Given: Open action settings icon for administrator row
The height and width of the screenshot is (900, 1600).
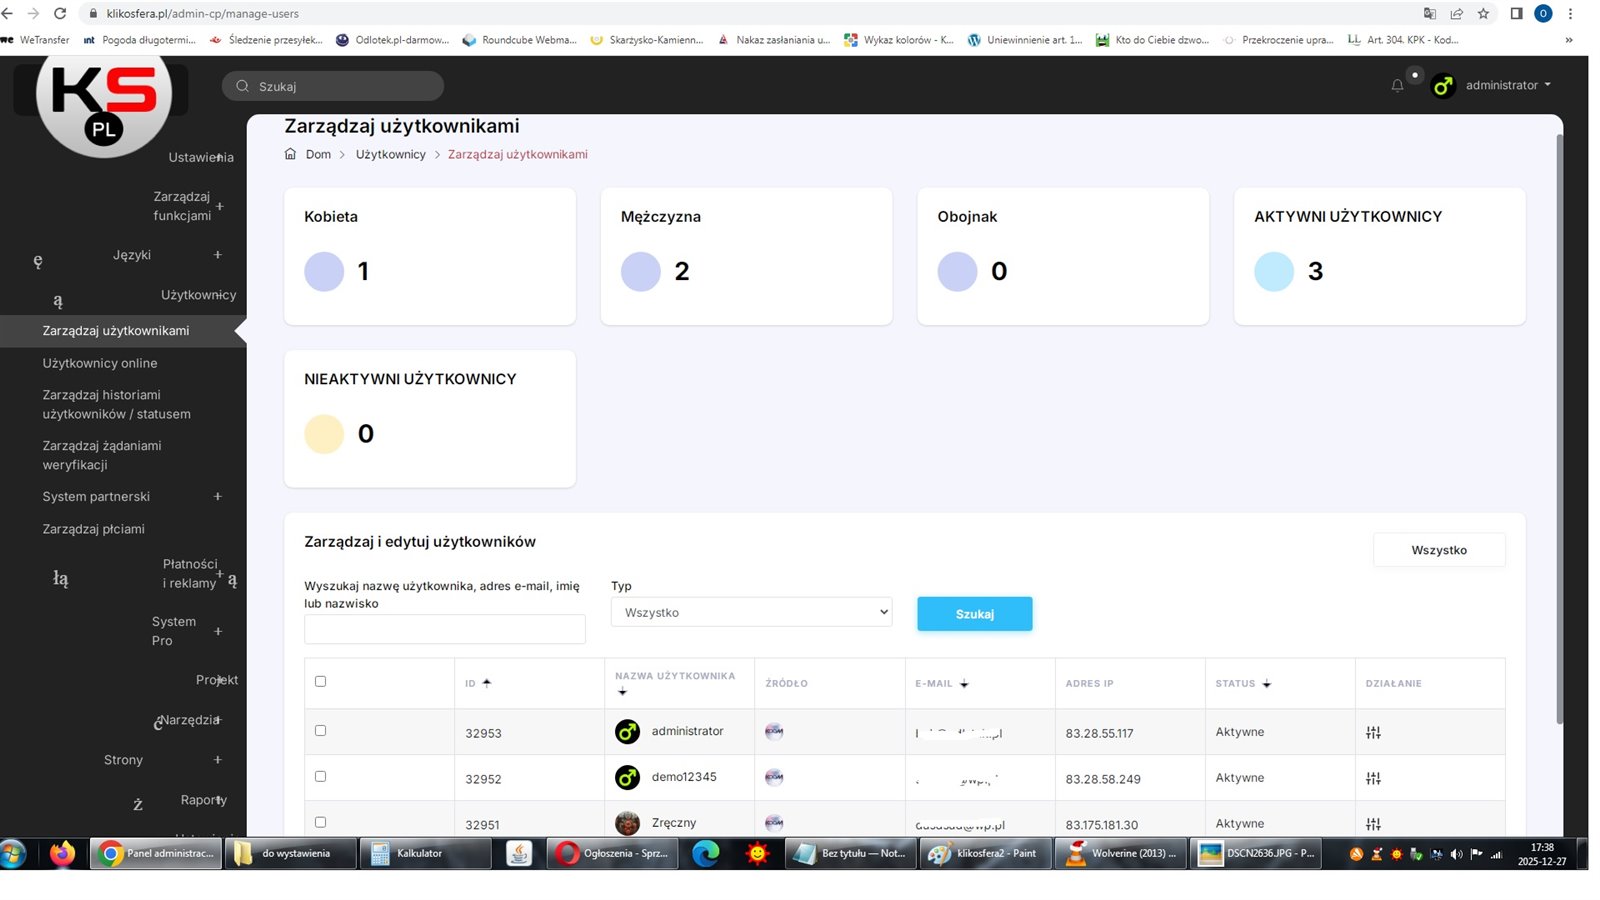Looking at the screenshot, I should click(1373, 733).
